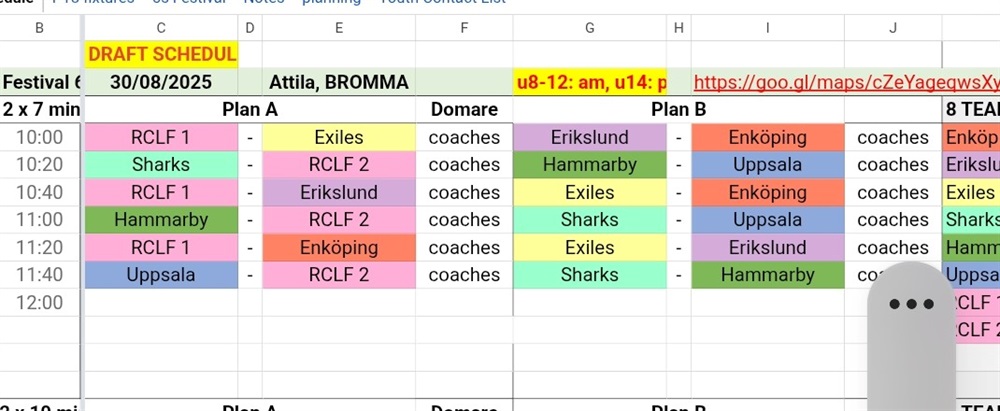
Task: Select the Hammarby cell in the 11:00 row
Action: tap(161, 219)
